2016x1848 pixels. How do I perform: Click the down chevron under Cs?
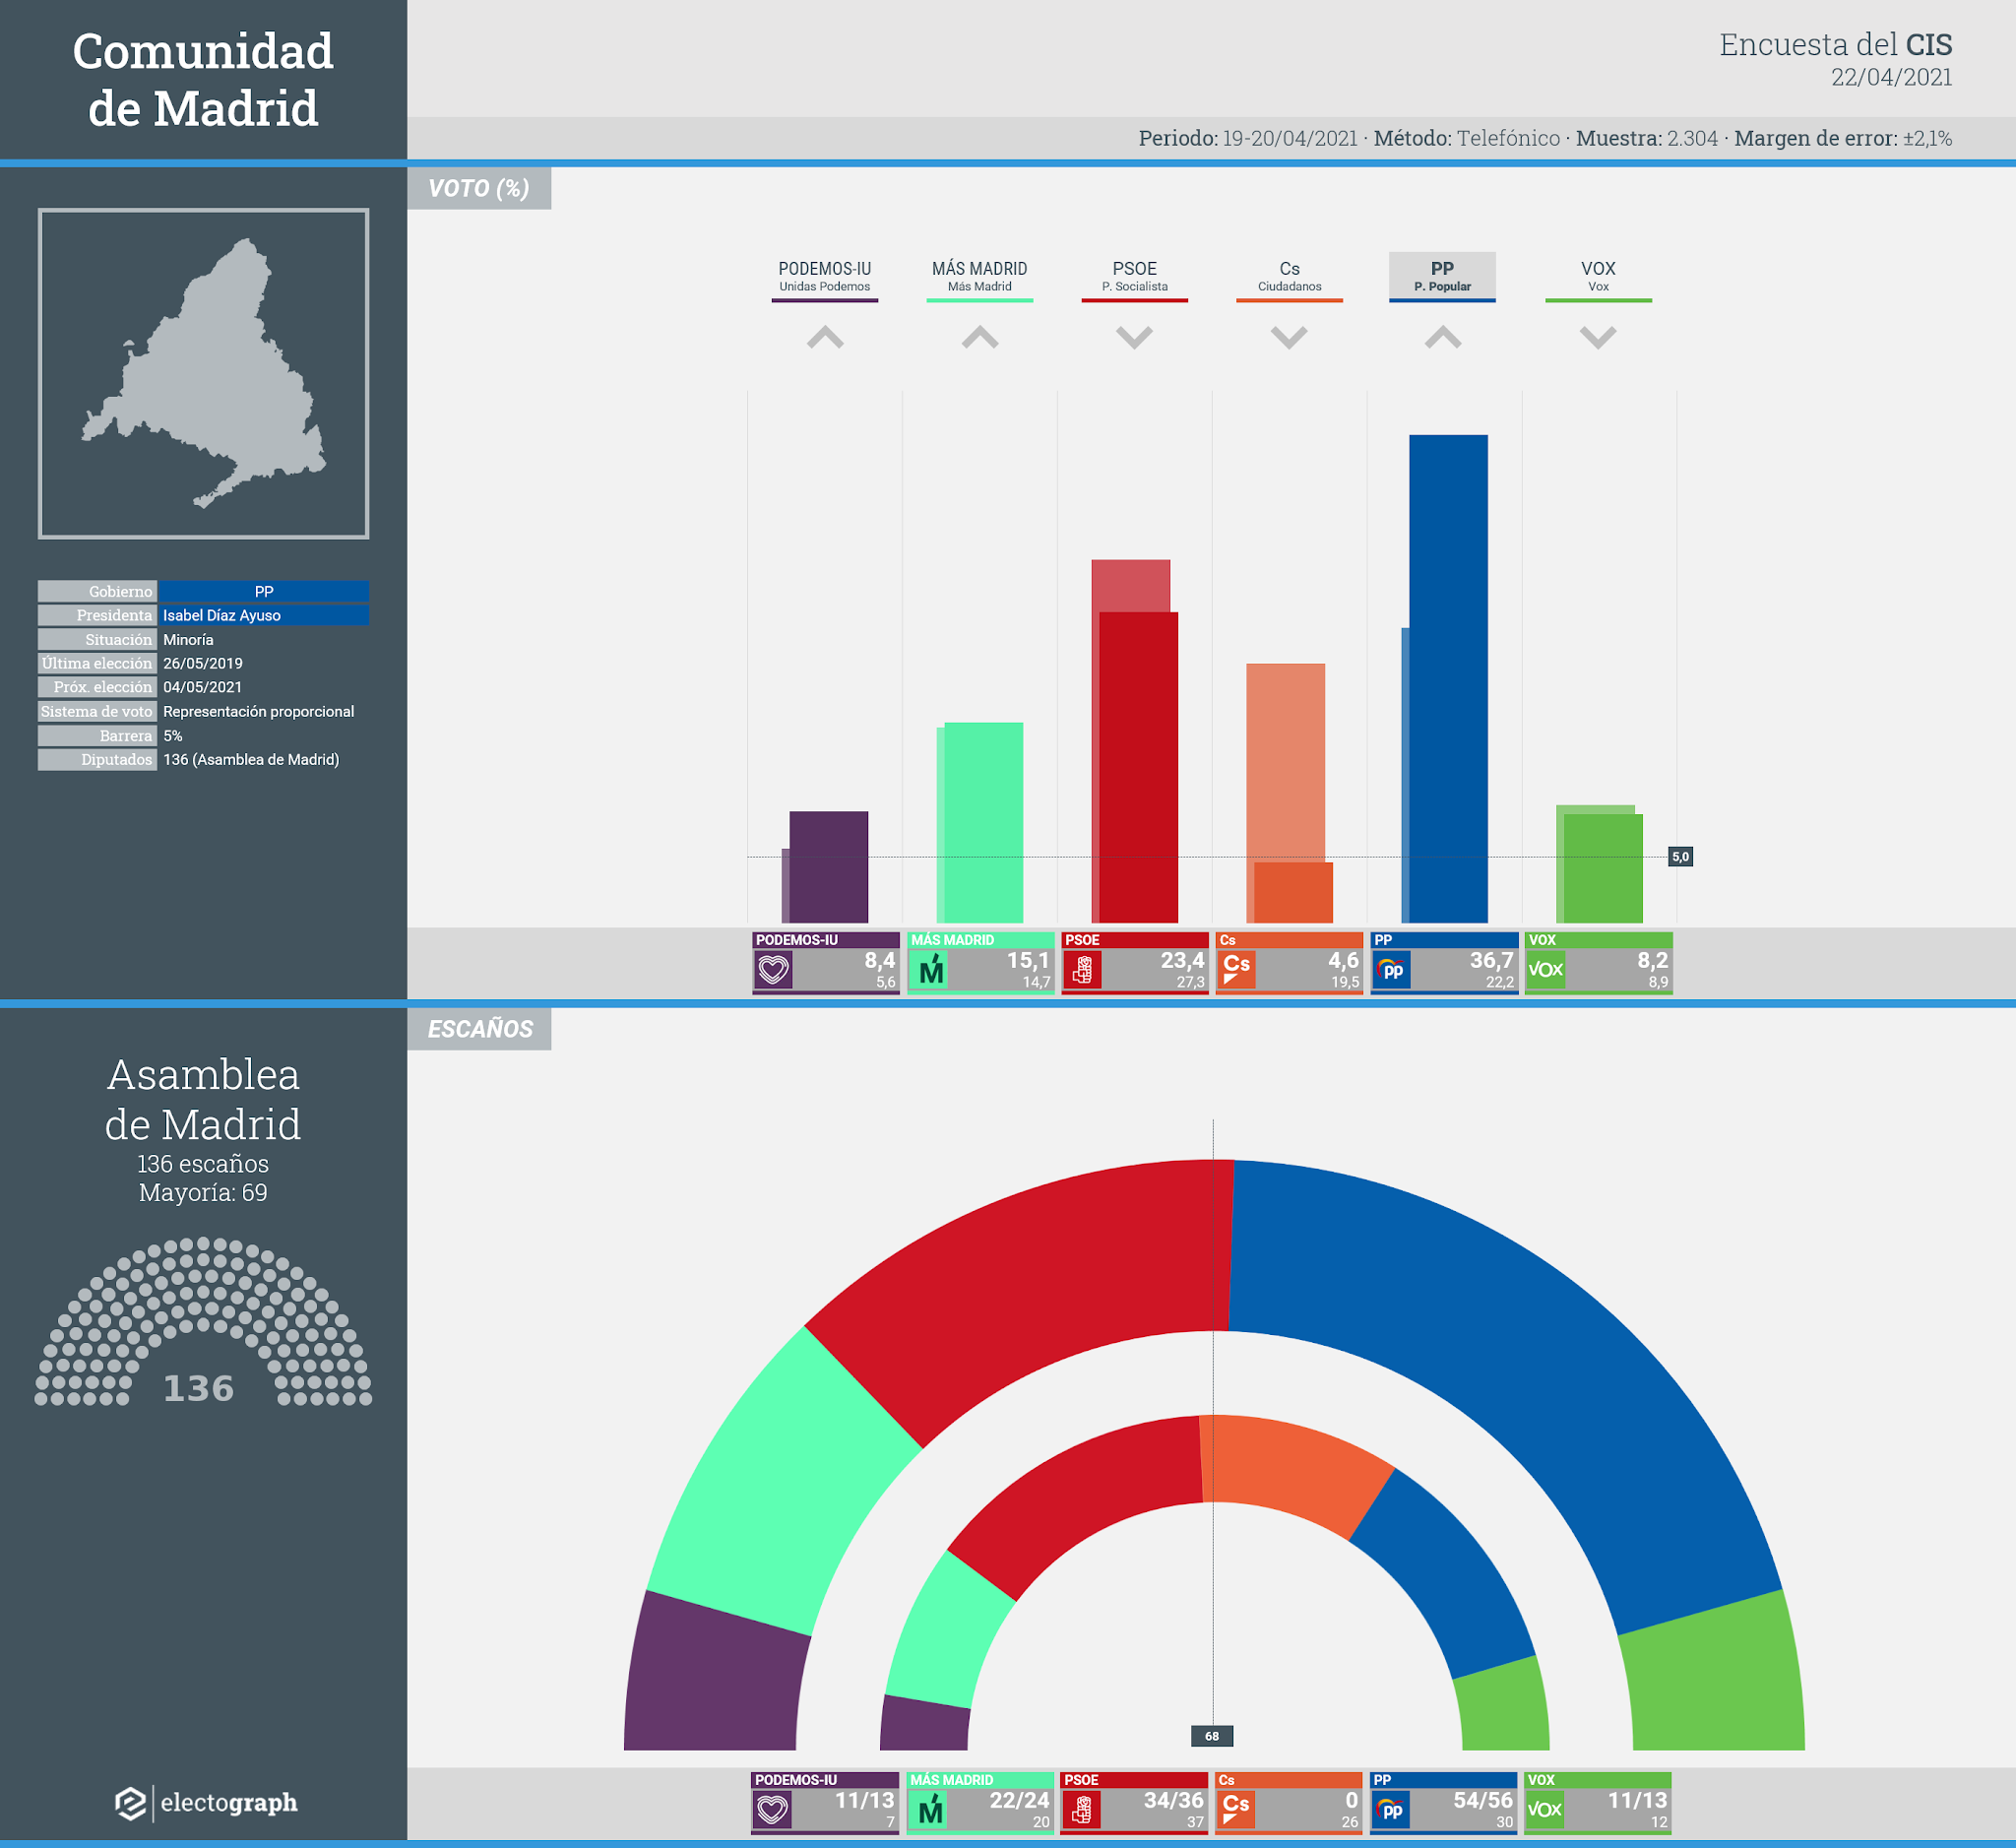point(1289,338)
